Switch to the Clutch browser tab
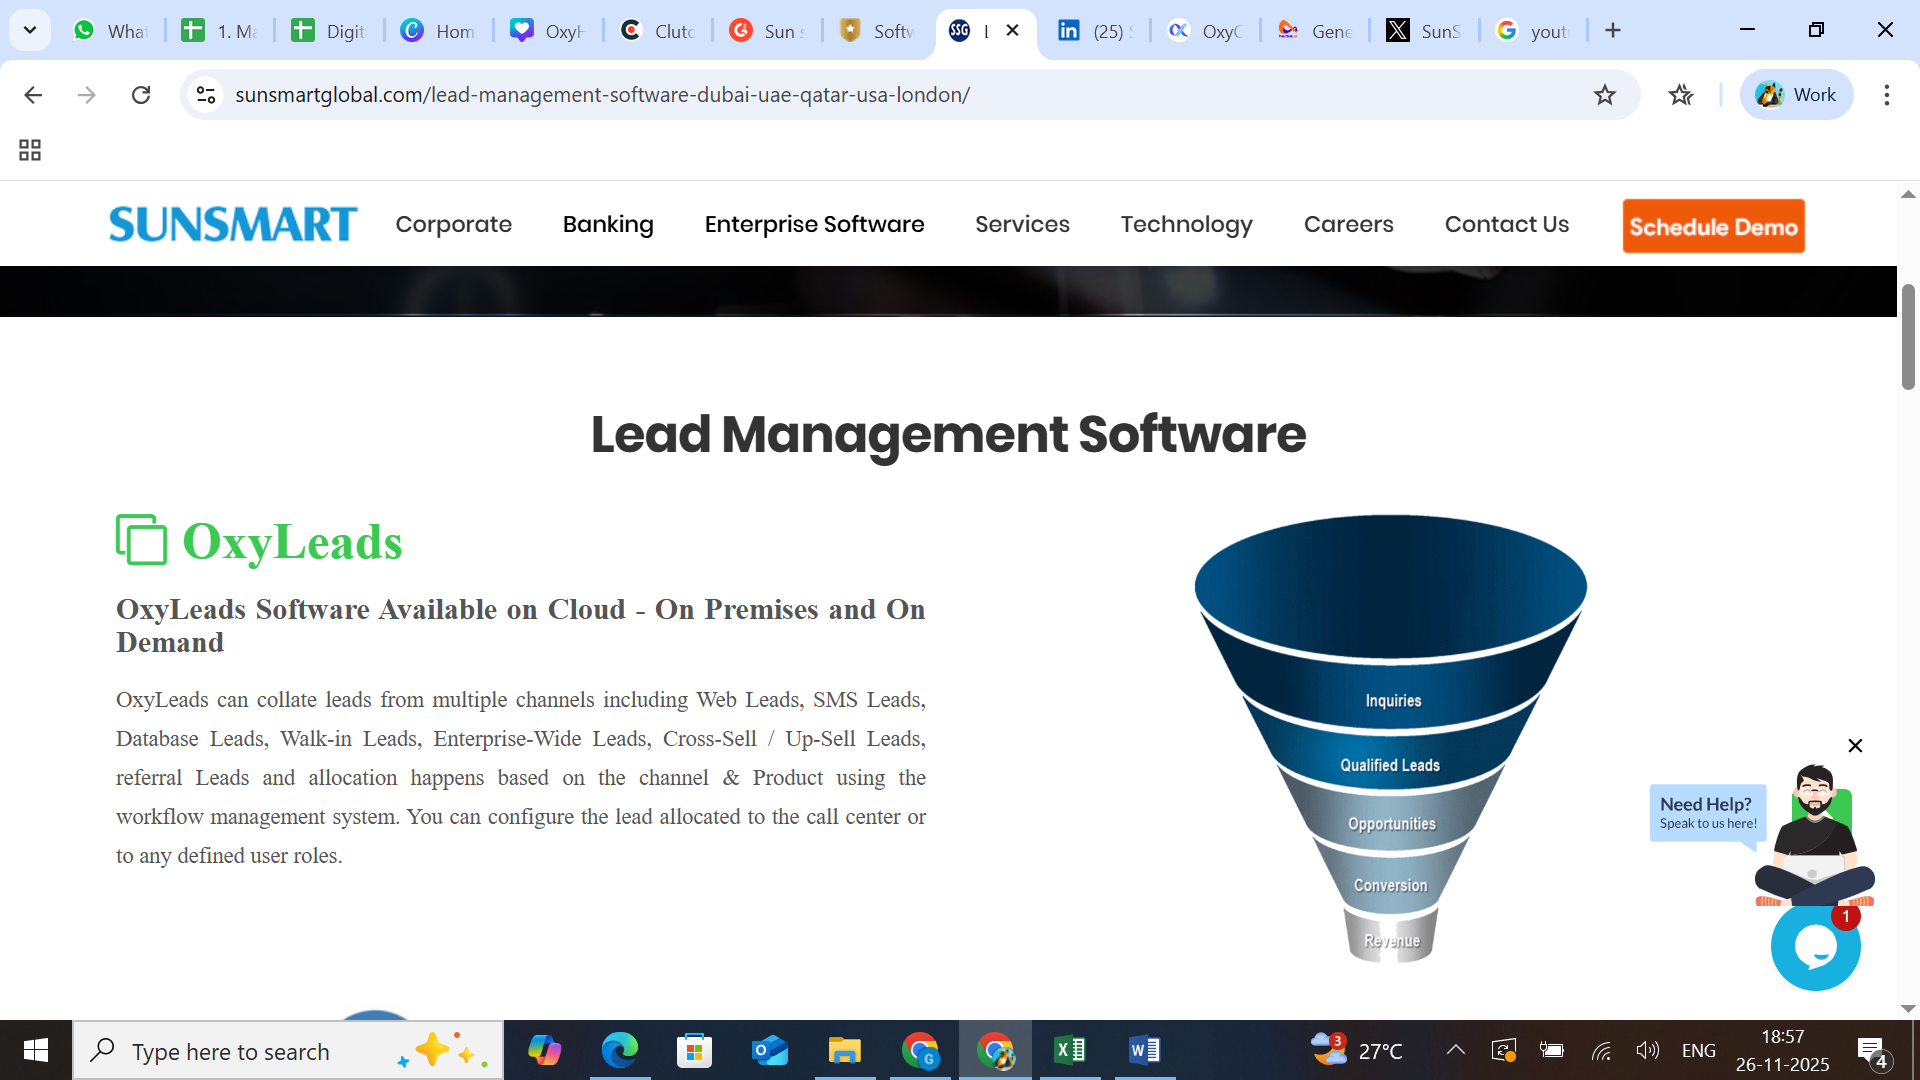Viewport: 1920px width, 1080px height. [x=658, y=31]
